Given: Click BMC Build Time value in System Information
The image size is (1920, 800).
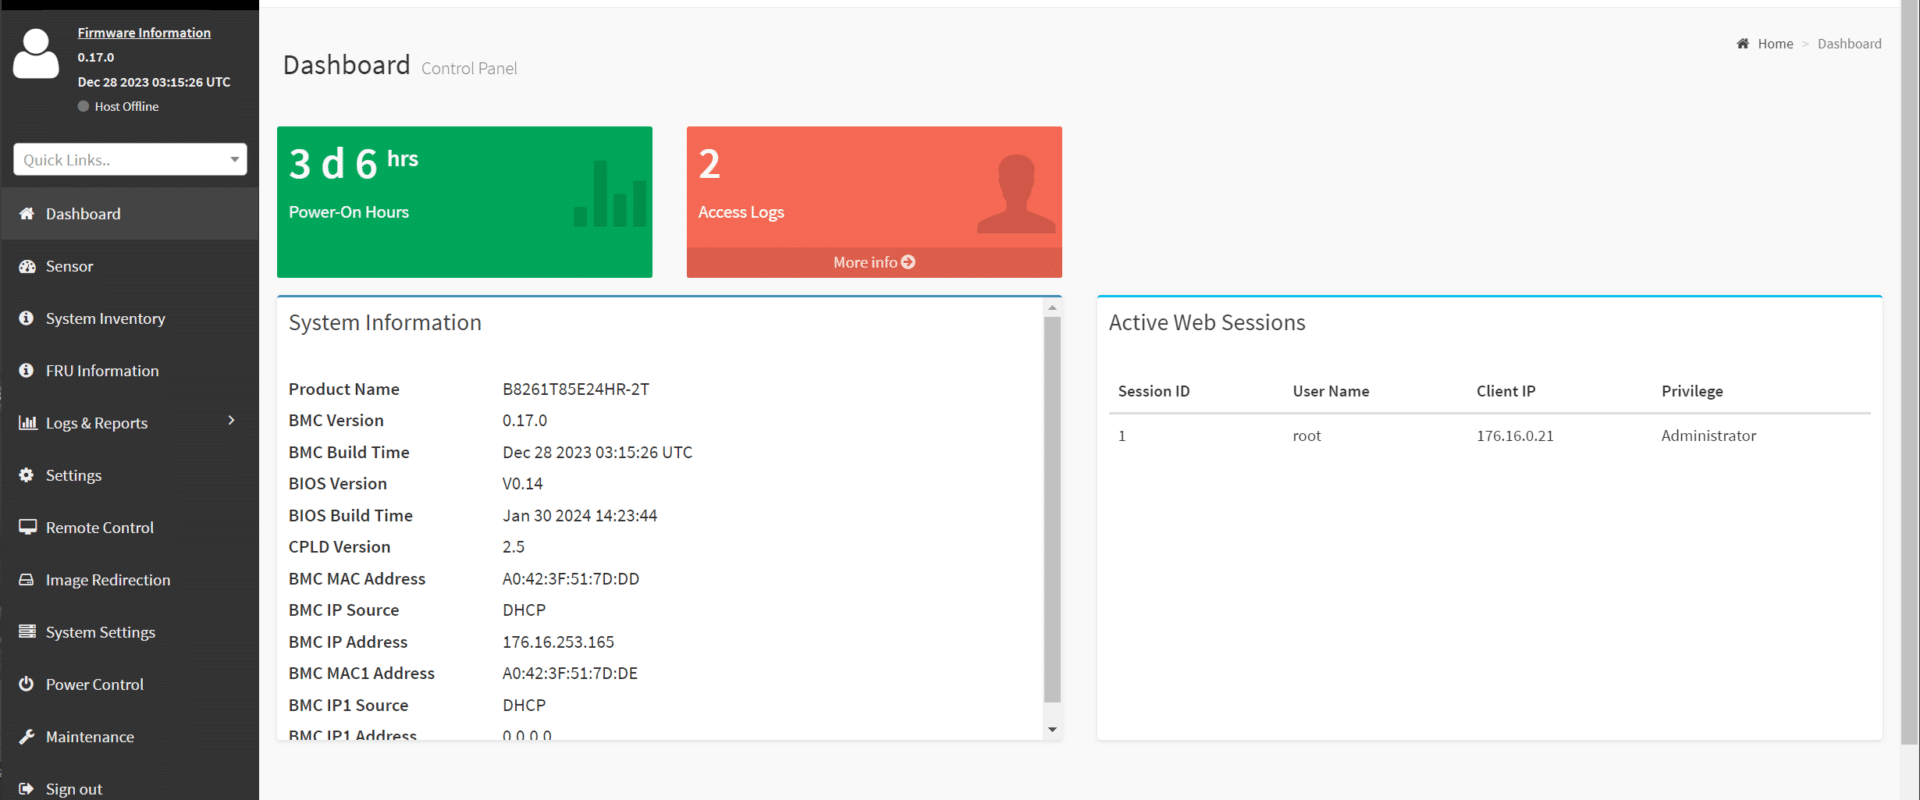Looking at the screenshot, I should click(597, 452).
